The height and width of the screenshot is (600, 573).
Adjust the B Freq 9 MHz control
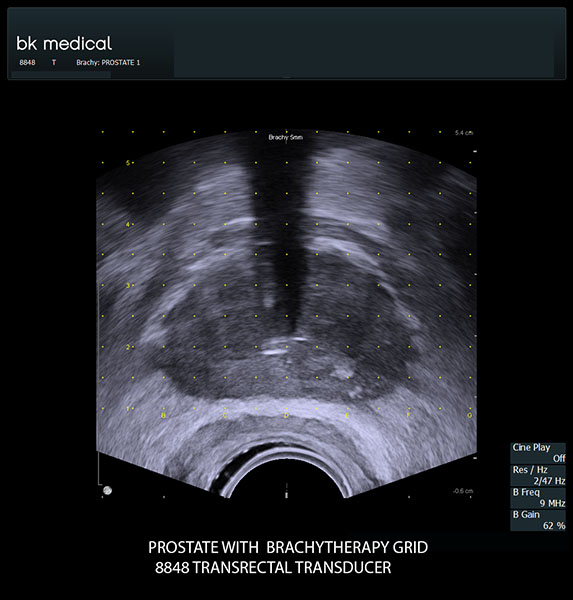point(538,497)
